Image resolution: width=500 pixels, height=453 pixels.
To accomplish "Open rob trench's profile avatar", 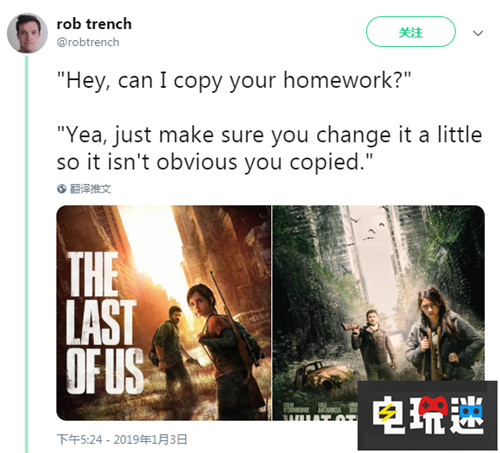I will click(x=27, y=33).
